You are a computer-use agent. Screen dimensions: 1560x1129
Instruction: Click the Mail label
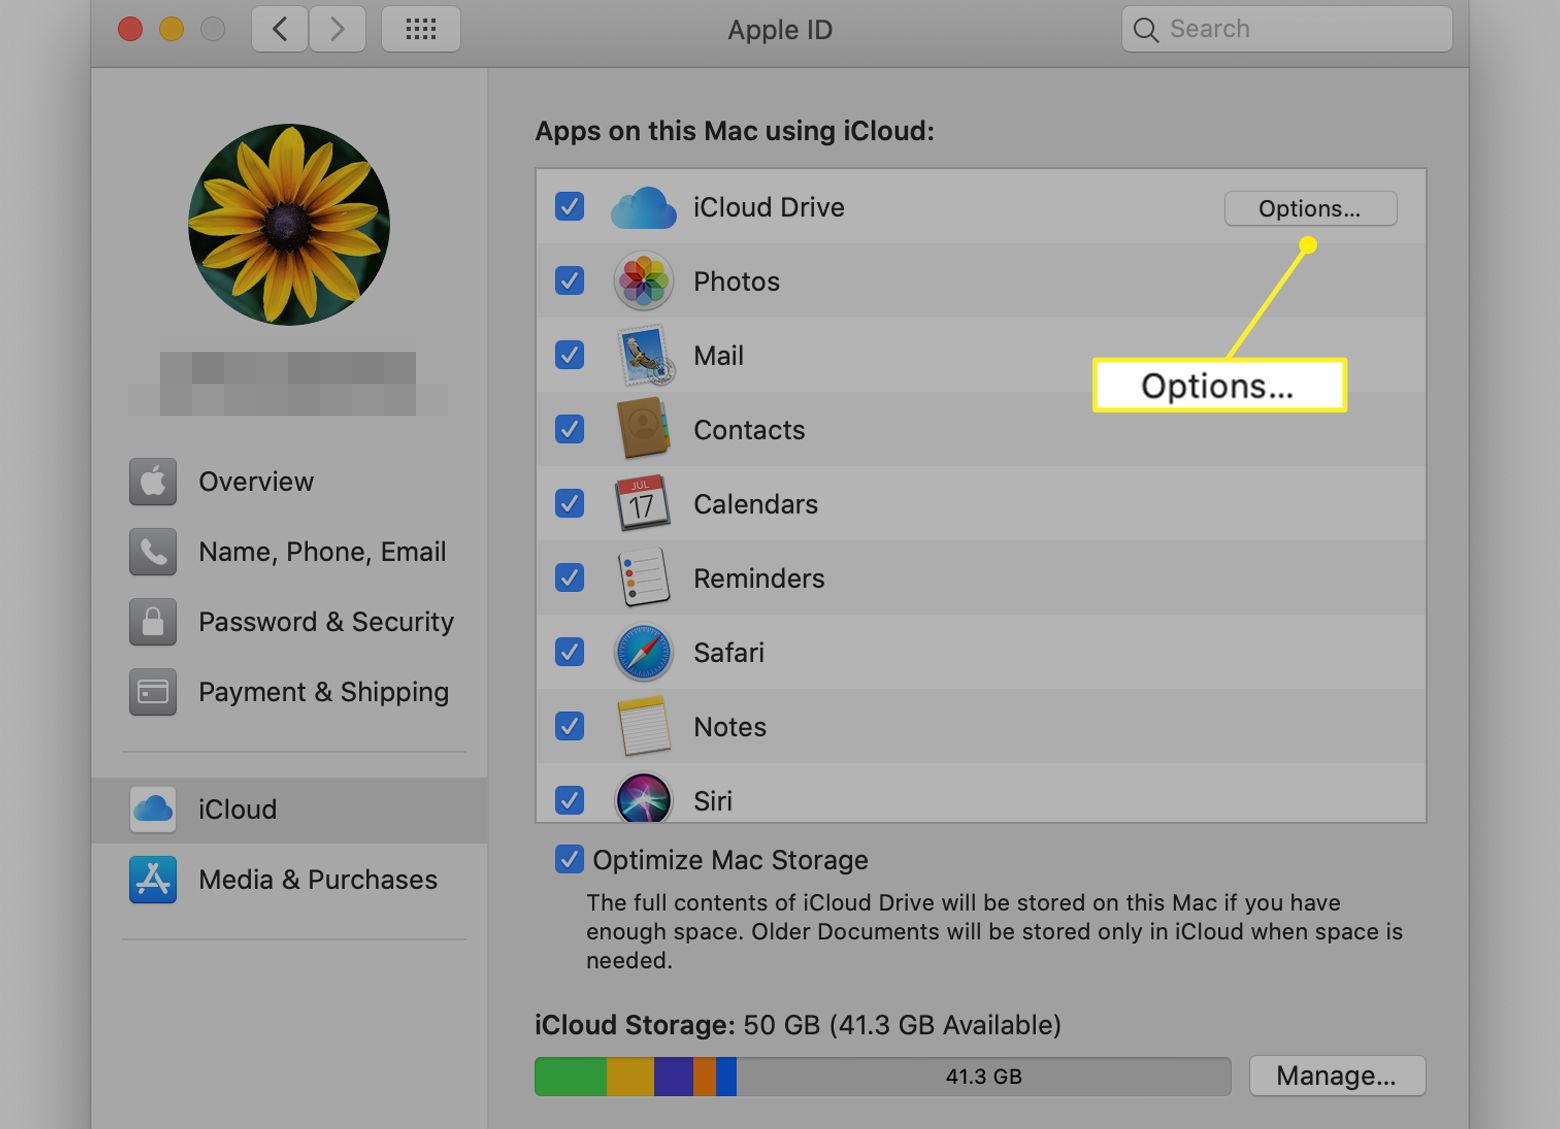pos(719,355)
